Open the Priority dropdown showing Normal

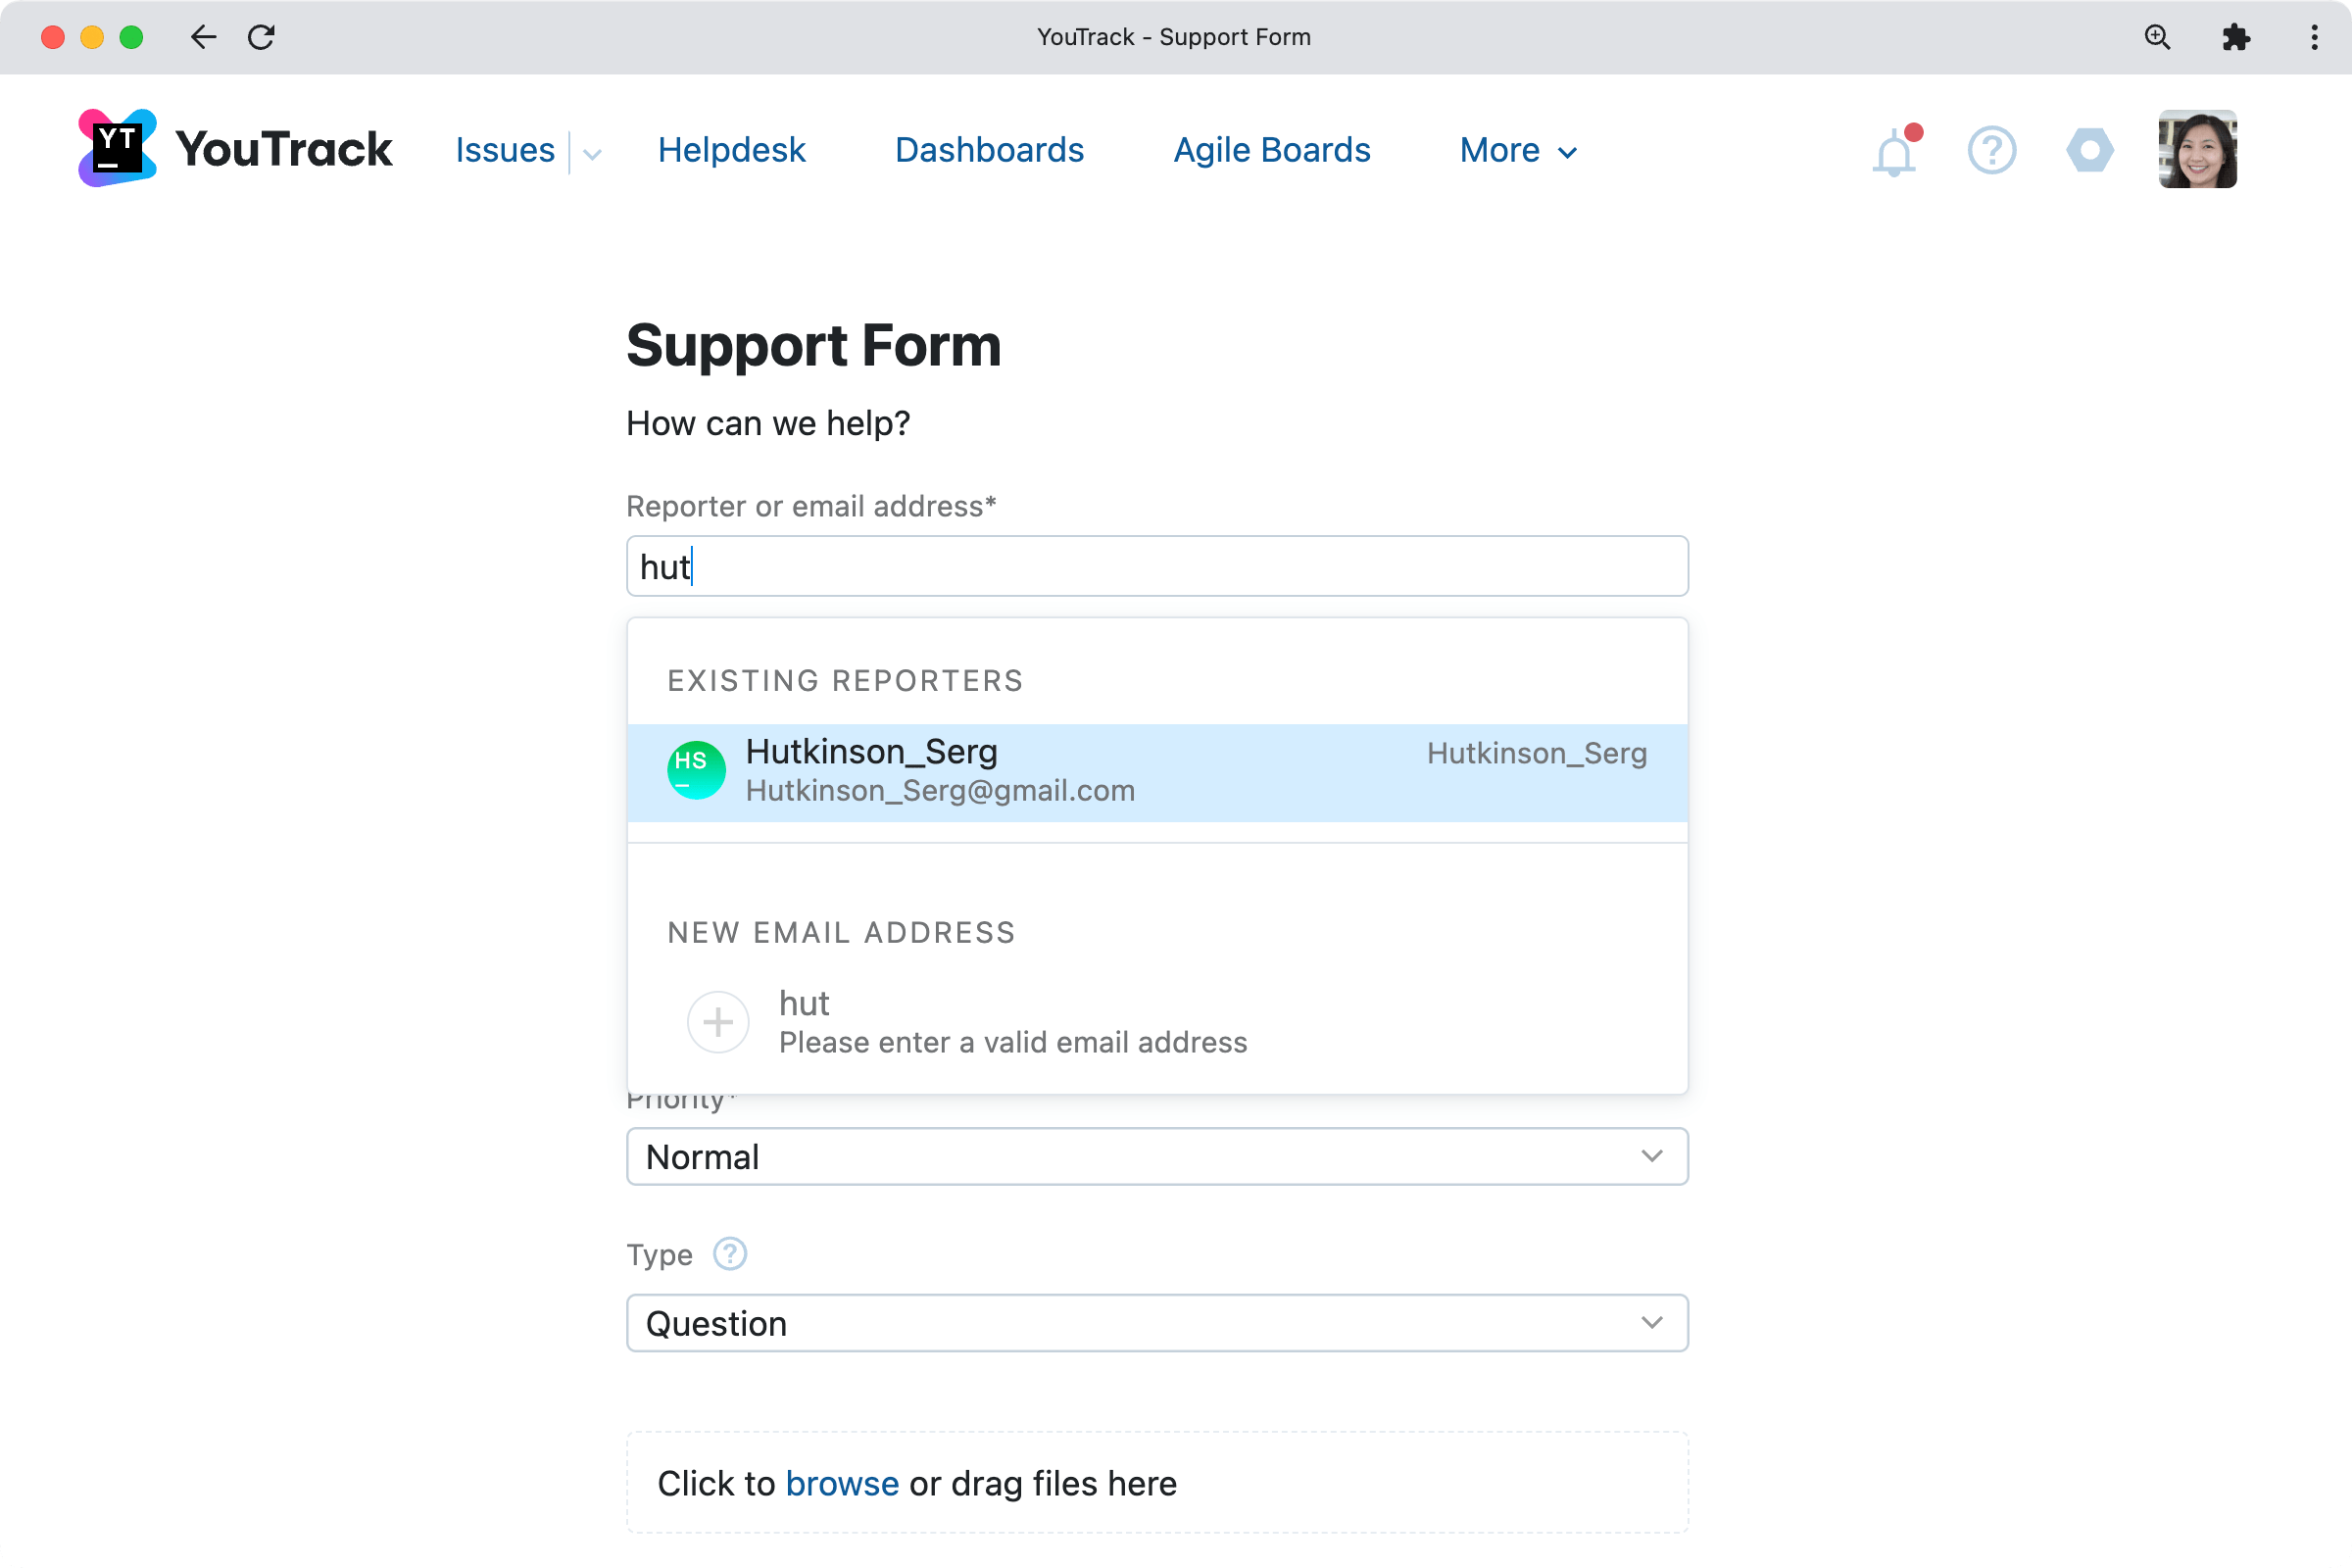[1156, 1156]
